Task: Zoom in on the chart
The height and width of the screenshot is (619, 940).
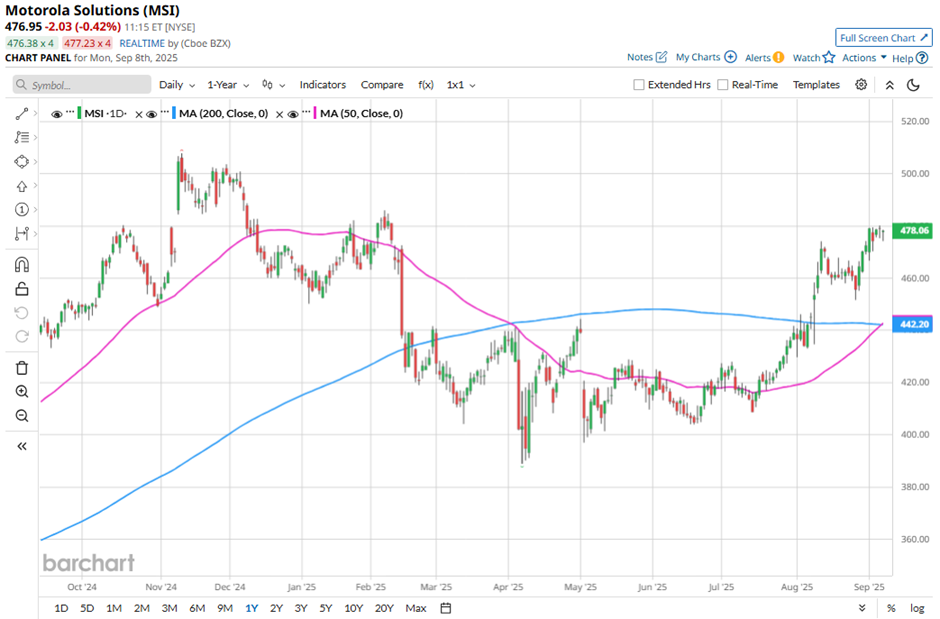Action: pos(22,392)
